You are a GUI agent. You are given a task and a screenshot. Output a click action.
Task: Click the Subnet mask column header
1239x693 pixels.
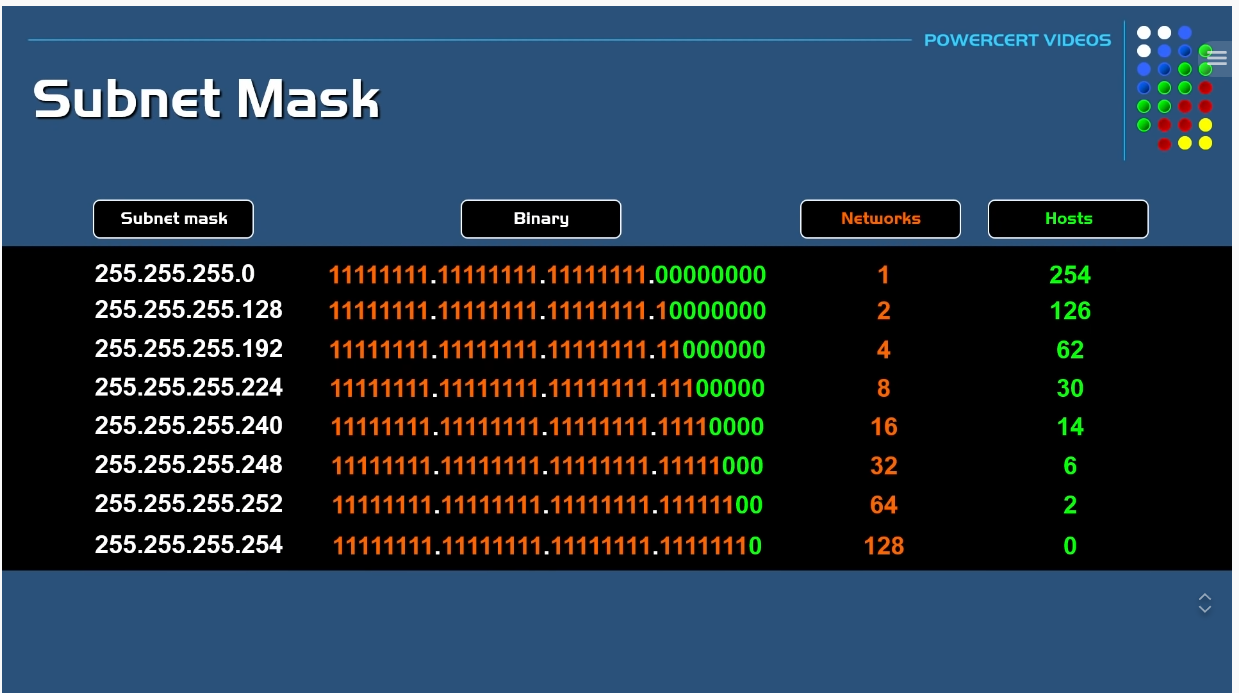[173, 219]
